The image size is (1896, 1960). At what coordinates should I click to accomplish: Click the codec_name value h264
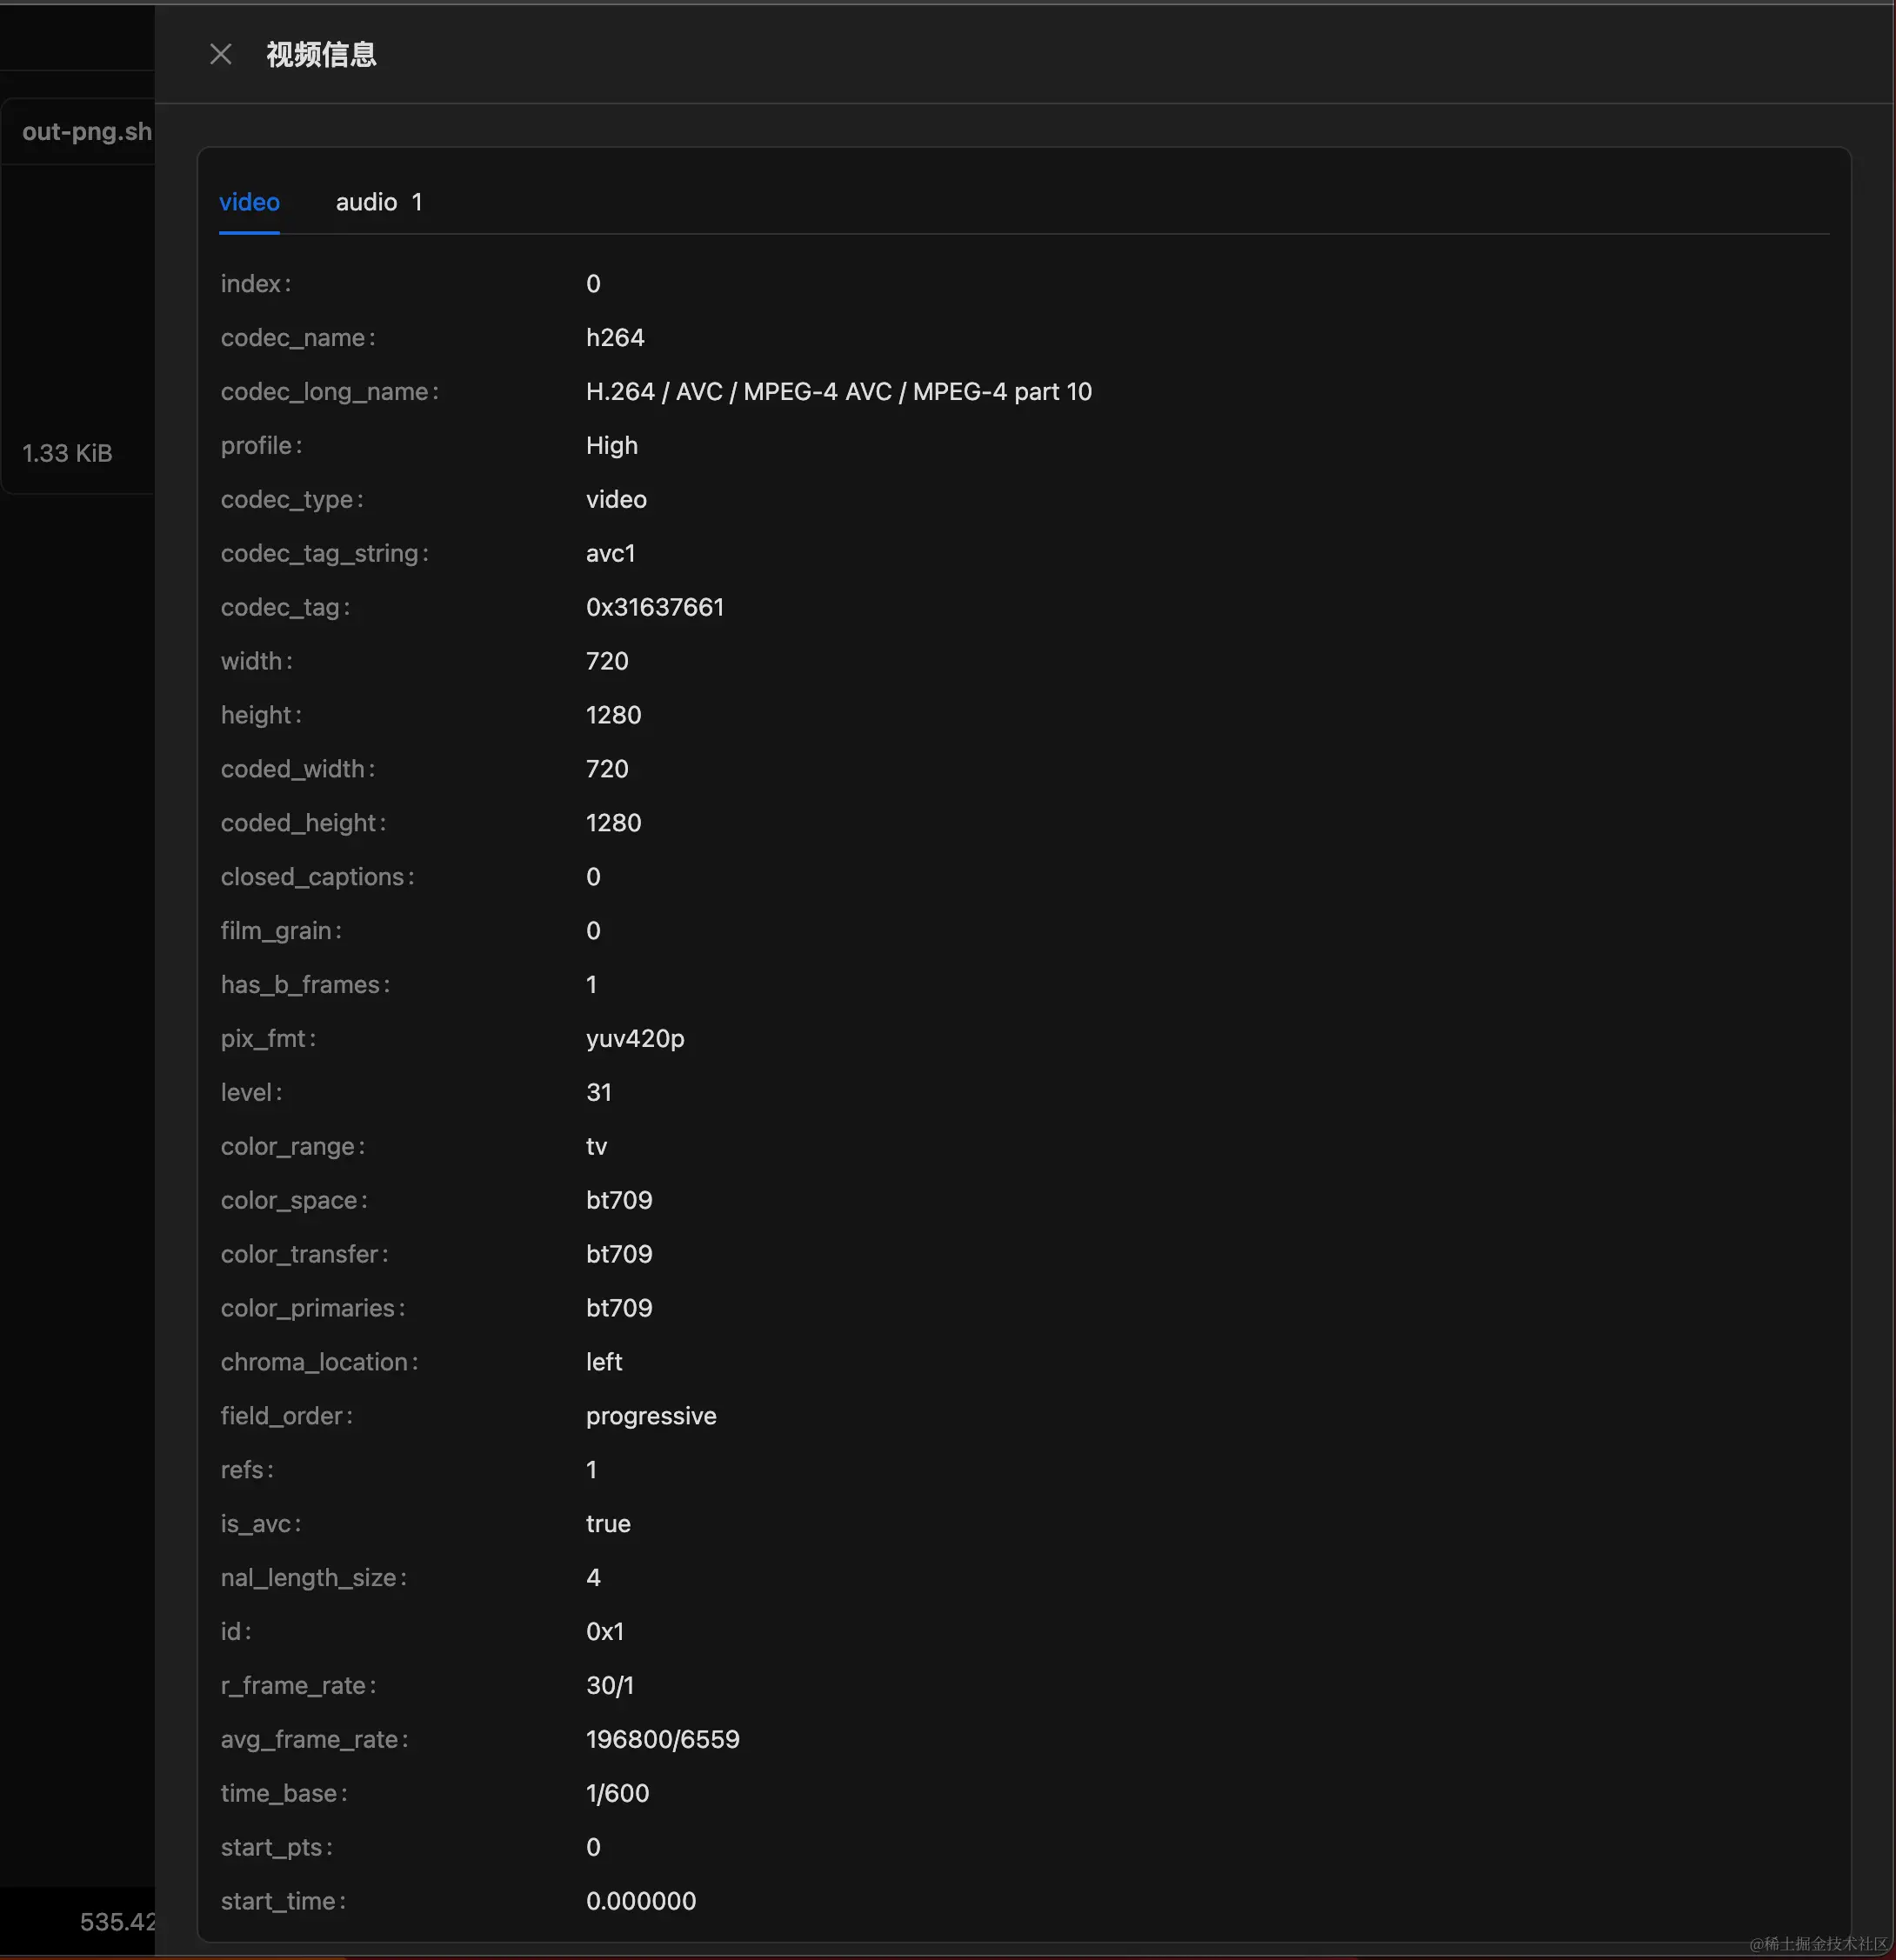(x=615, y=338)
